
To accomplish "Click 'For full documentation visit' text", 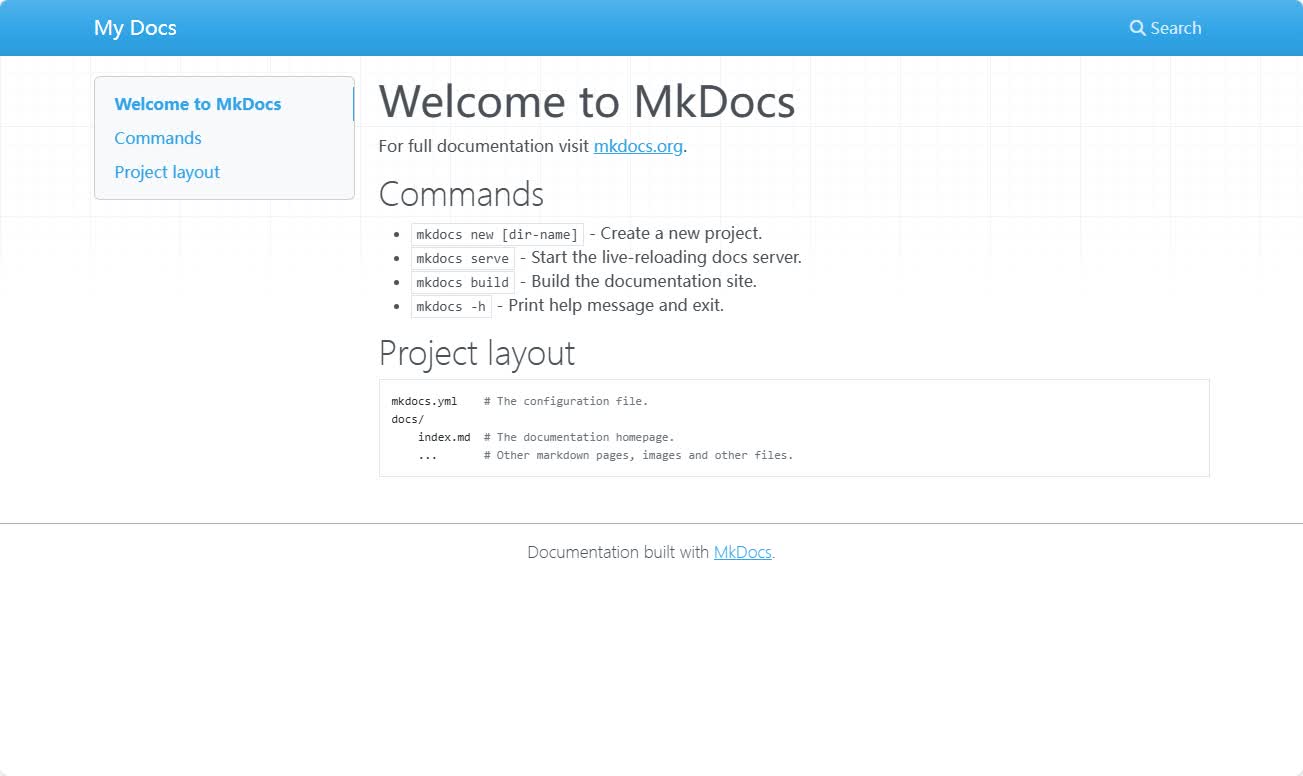I will click(x=484, y=146).
